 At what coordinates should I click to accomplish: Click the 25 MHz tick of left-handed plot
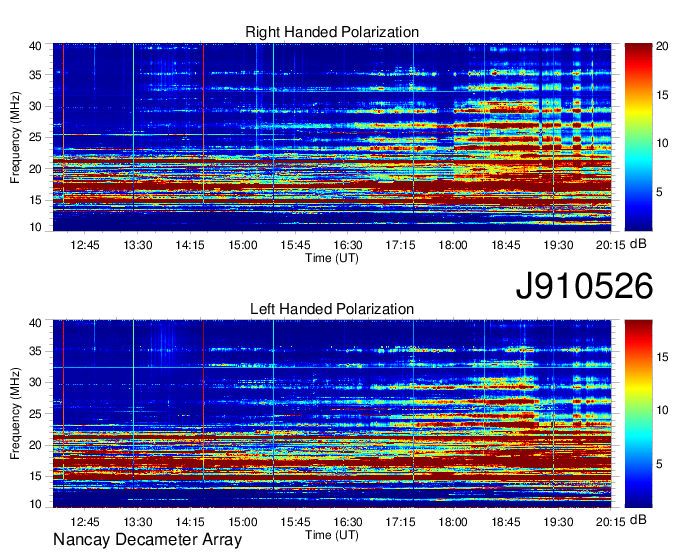(x=36, y=414)
